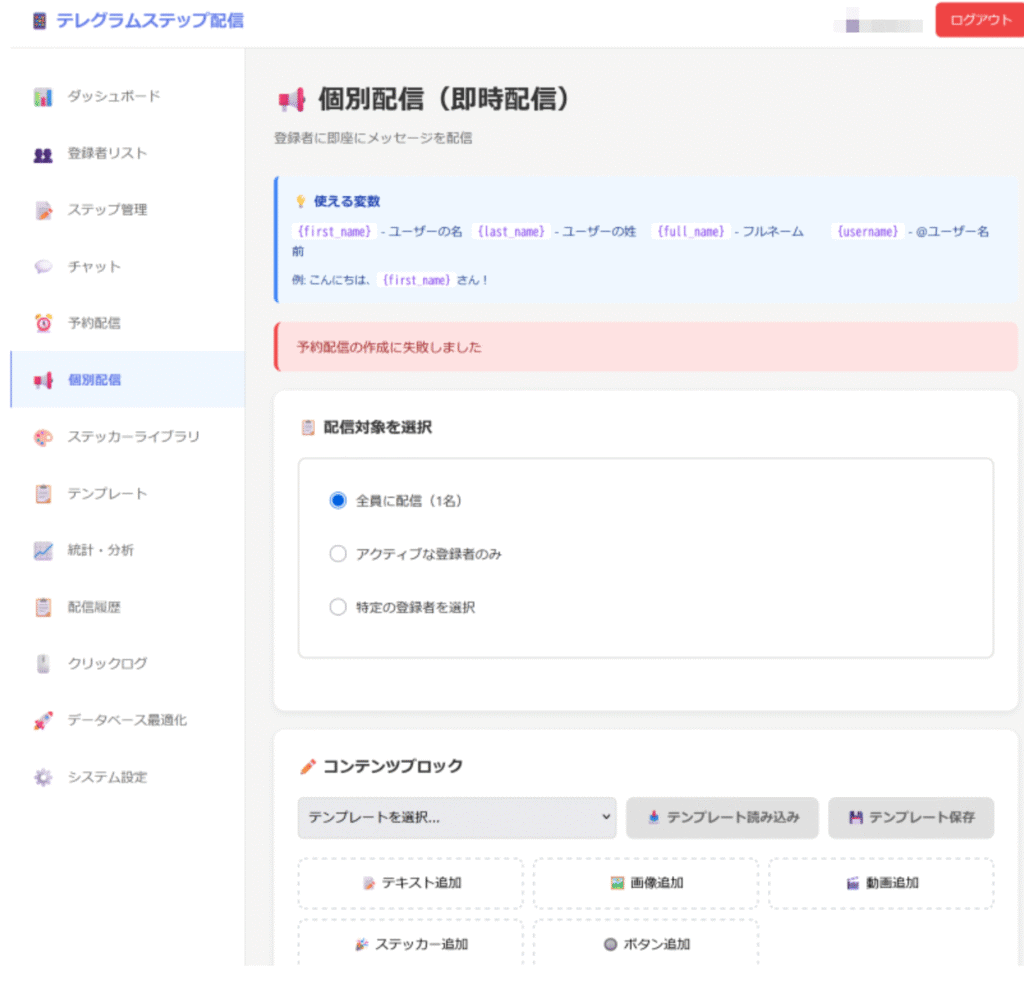This screenshot has width=1024, height=996.
Task: Click the ダッシュボード chart icon in sidebar
Action: click(x=43, y=97)
